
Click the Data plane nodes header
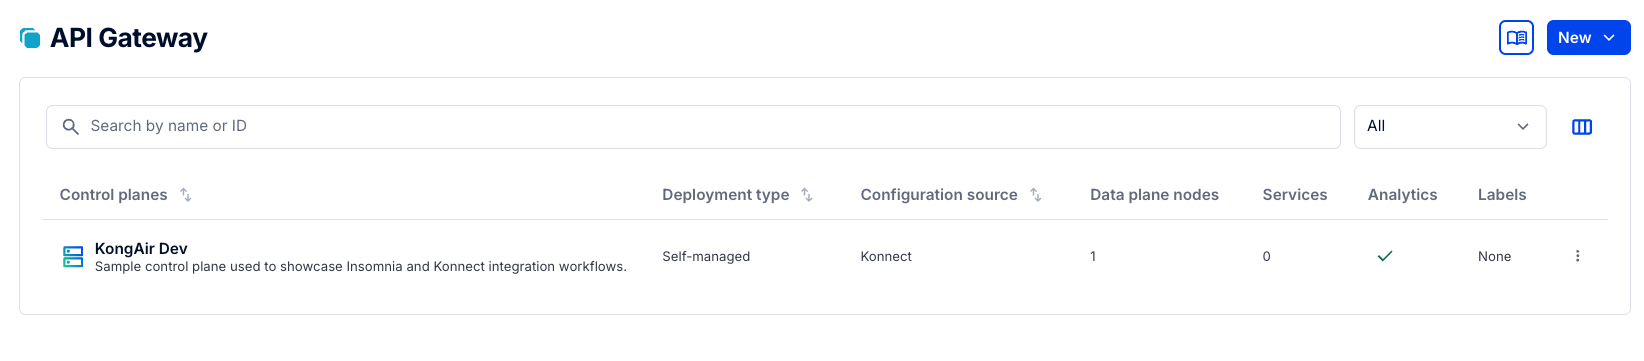[1154, 195]
